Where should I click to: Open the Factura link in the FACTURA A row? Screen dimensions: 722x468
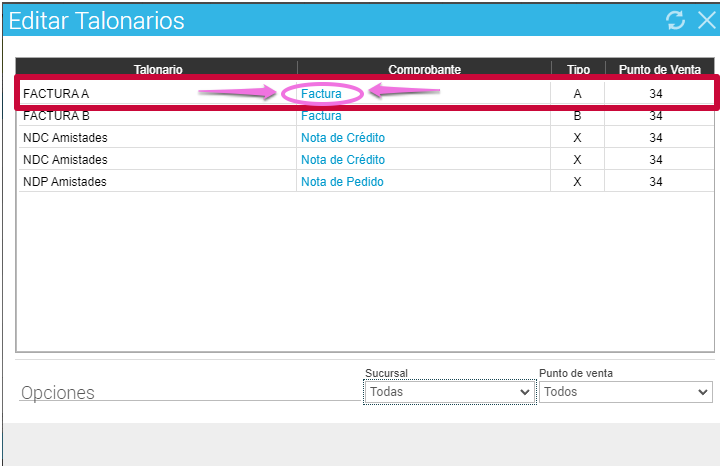click(x=321, y=94)
